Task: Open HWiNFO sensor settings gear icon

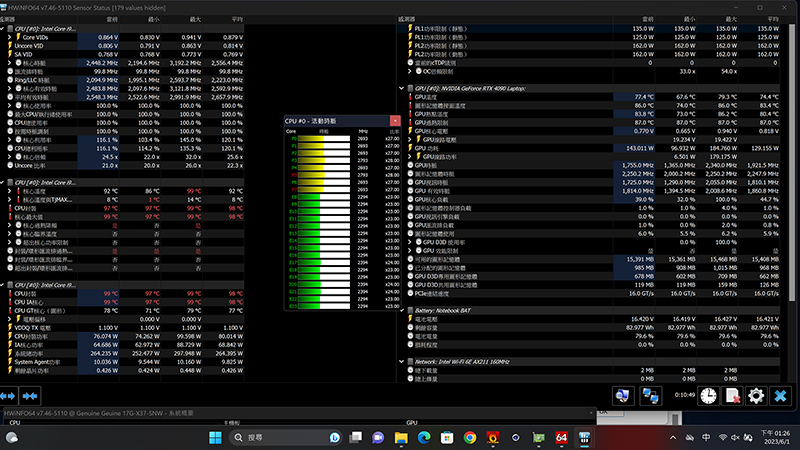Action: (758, 396)
